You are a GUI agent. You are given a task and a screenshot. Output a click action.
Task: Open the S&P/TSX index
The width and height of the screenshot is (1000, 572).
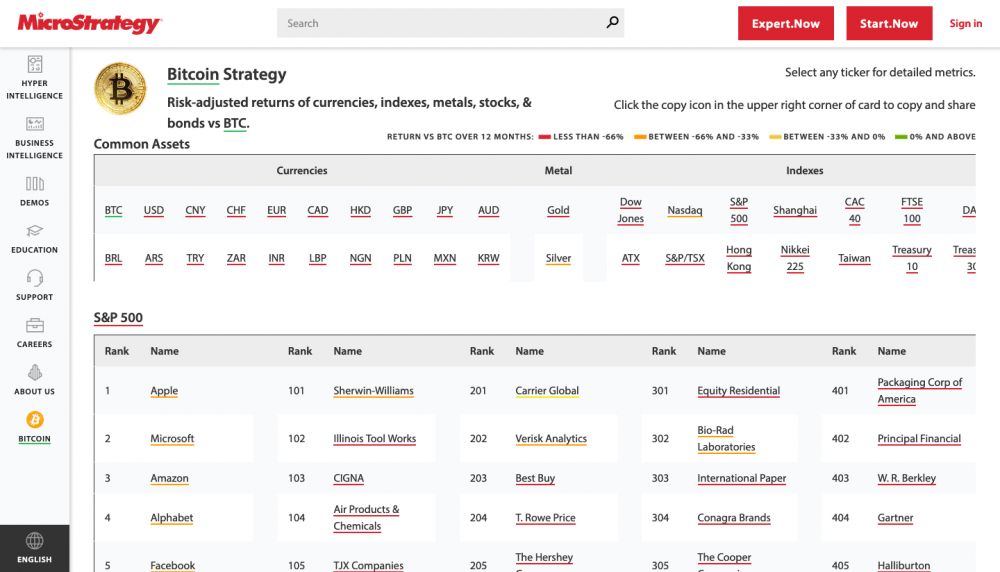coord(685,258)
